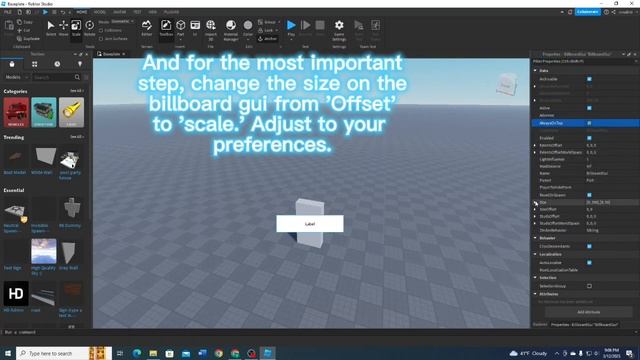The width and height of the screenshot is (640, 360).
Task: Start Play test
Action: [x=291, y=28]
